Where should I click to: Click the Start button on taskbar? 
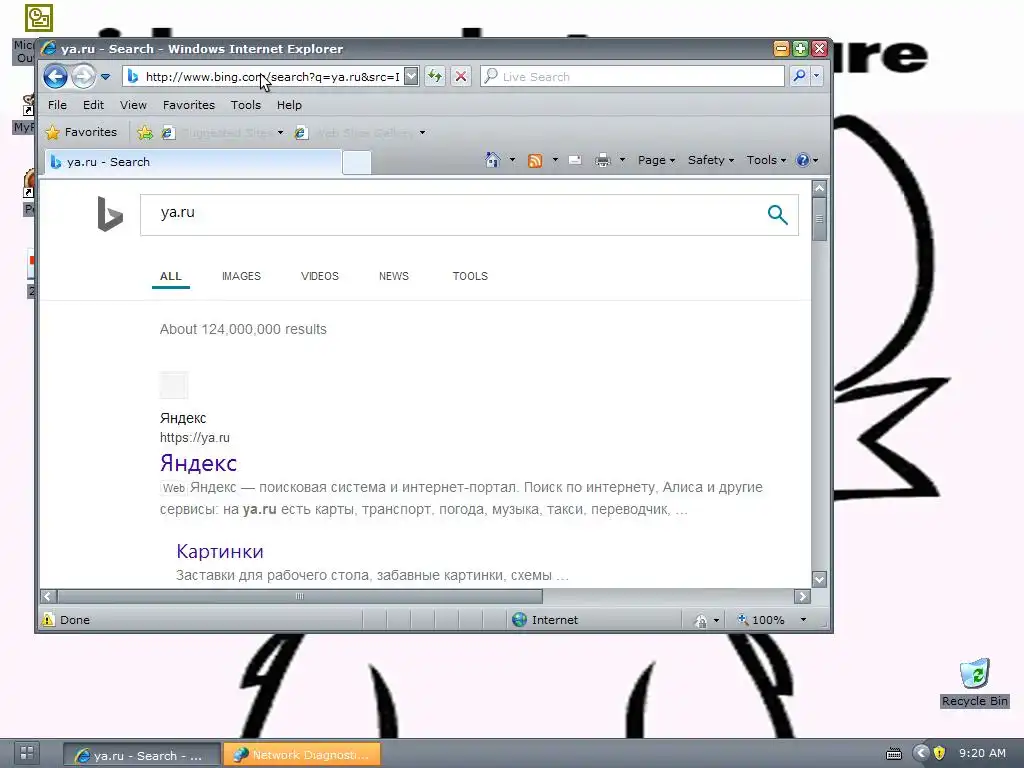coord(27,753)
